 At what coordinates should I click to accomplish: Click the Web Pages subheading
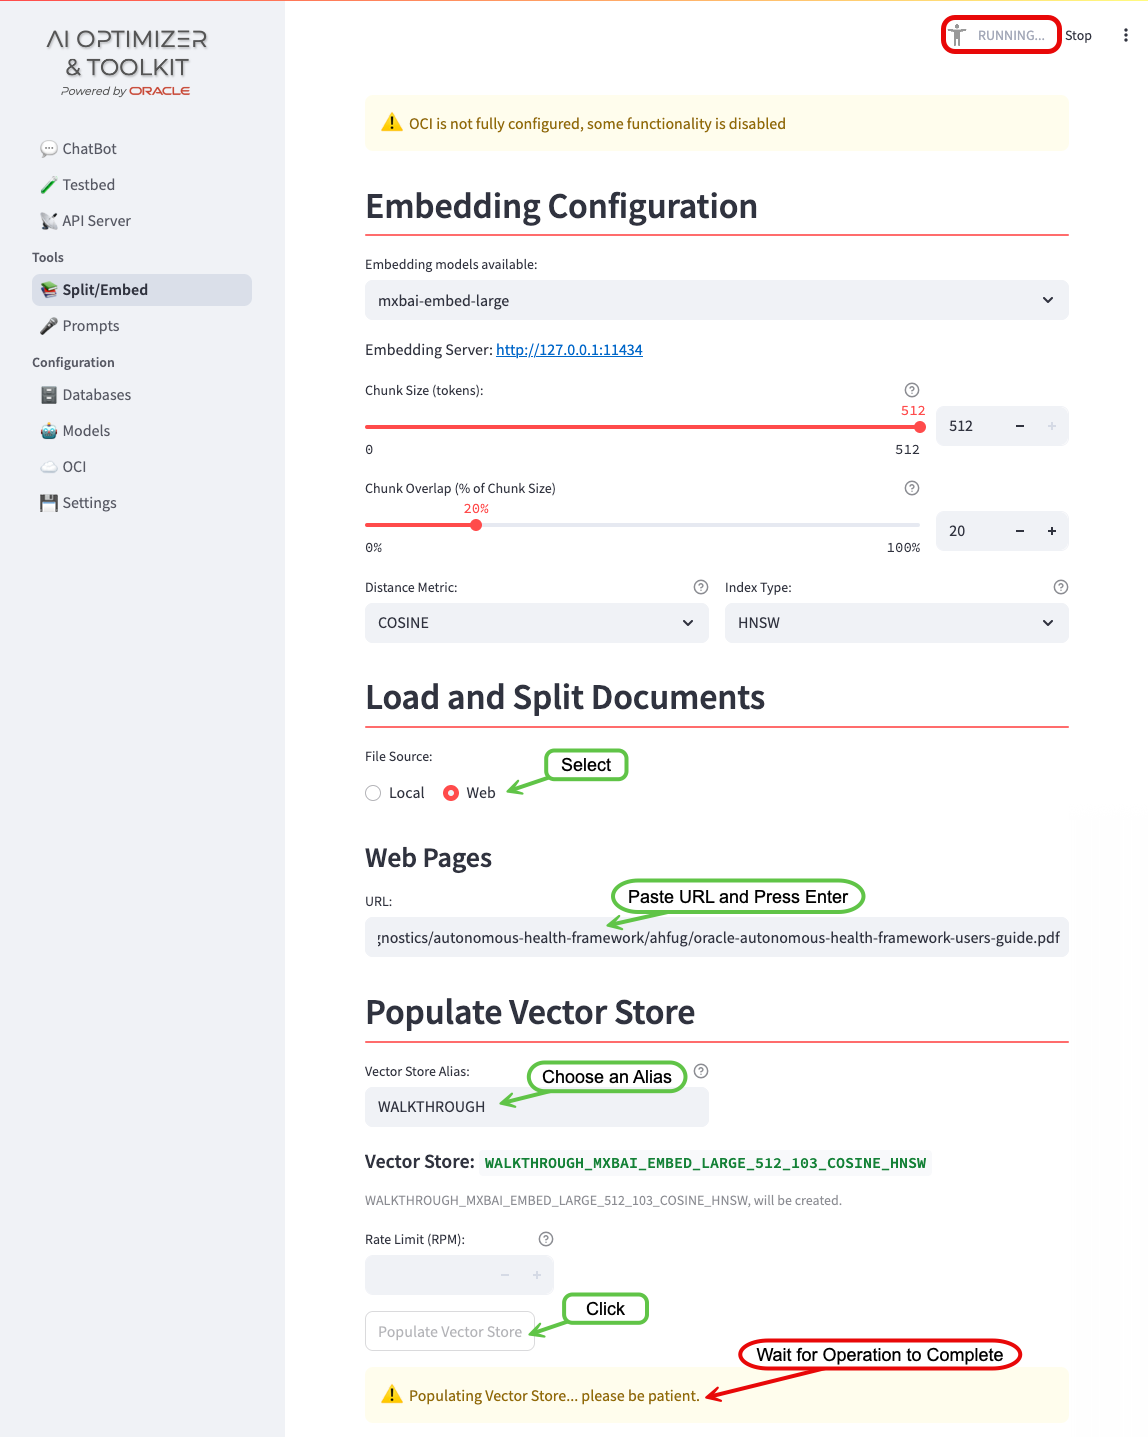(x=428, y=858)
